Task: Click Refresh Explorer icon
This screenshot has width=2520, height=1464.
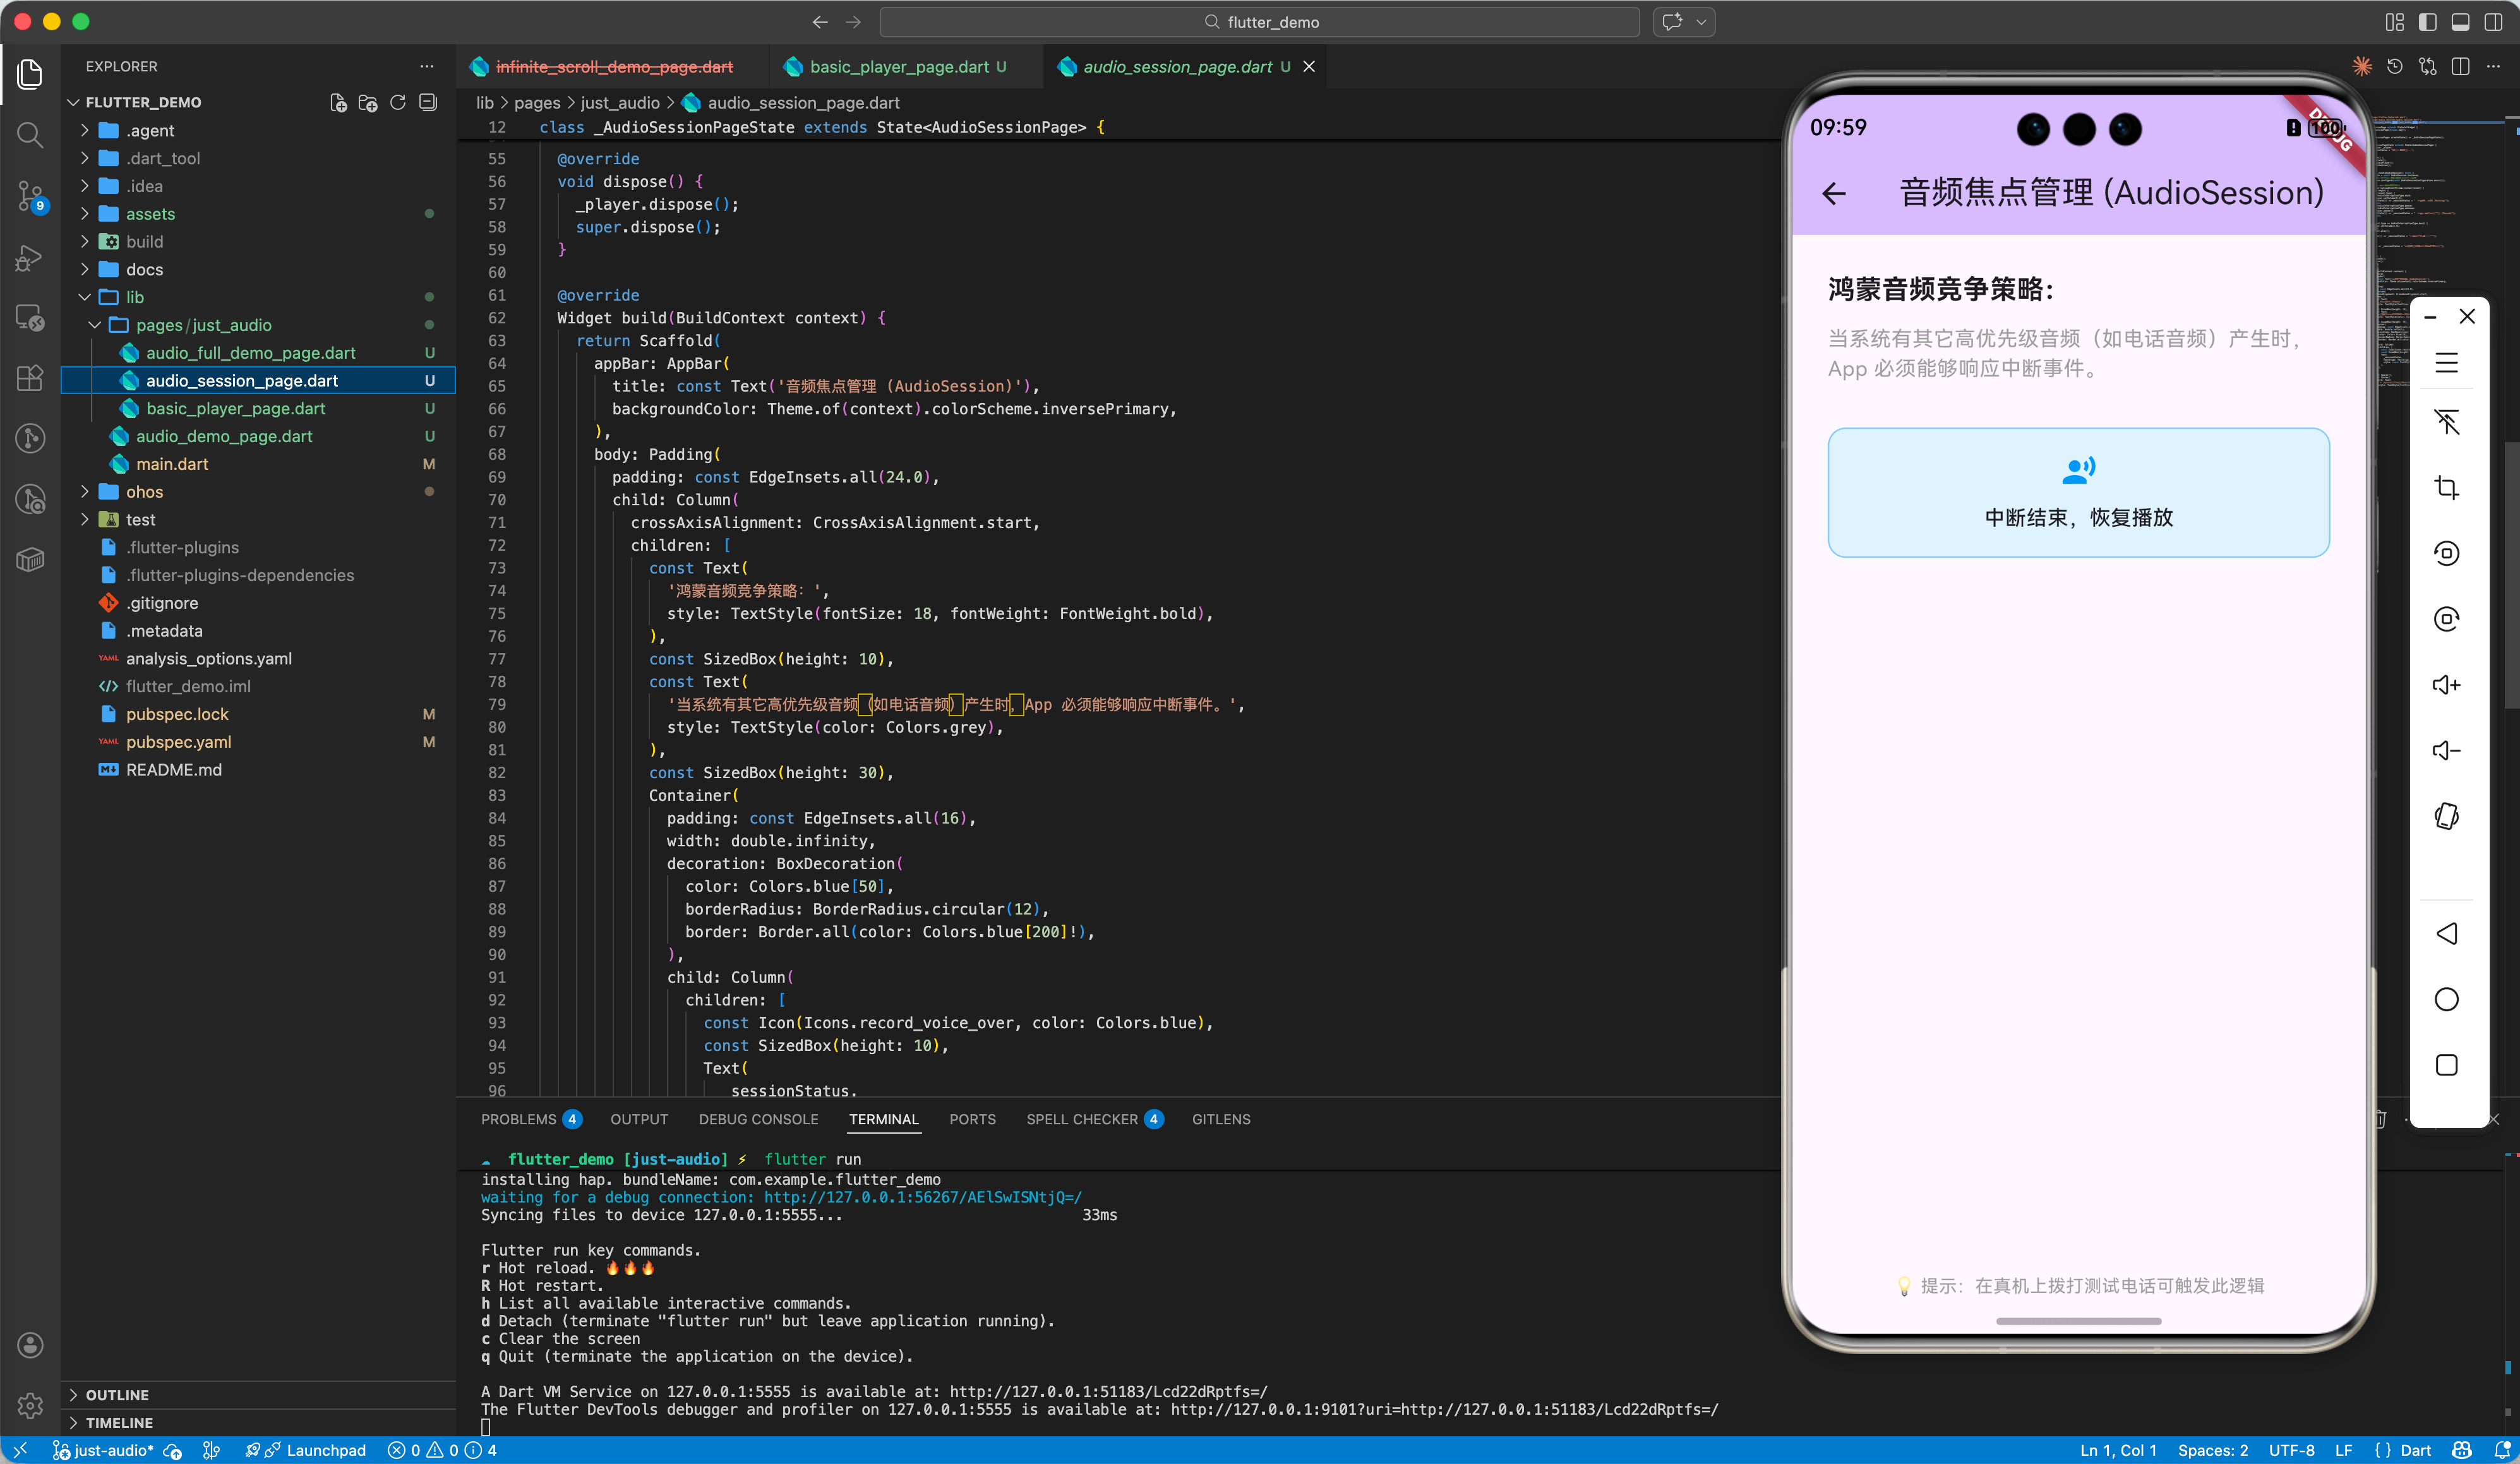Action: [x=398, y=103]
